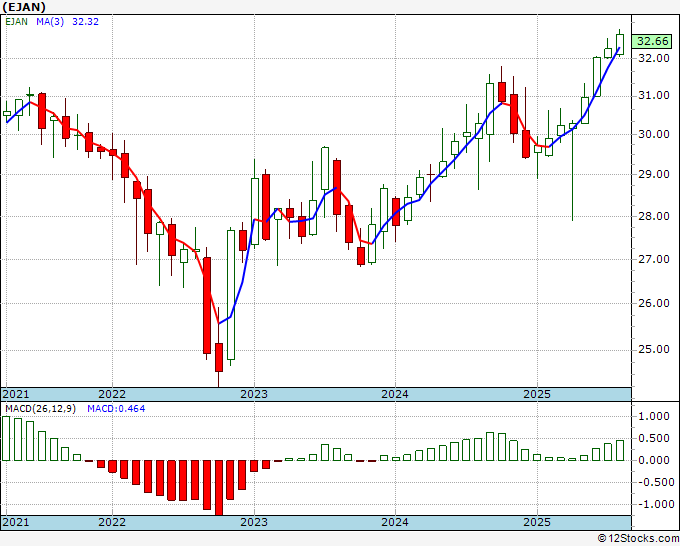The width and height of the screenshot is (680, 546).
Task: Click the 29.00 price axis label
Action: click(654, 174)
